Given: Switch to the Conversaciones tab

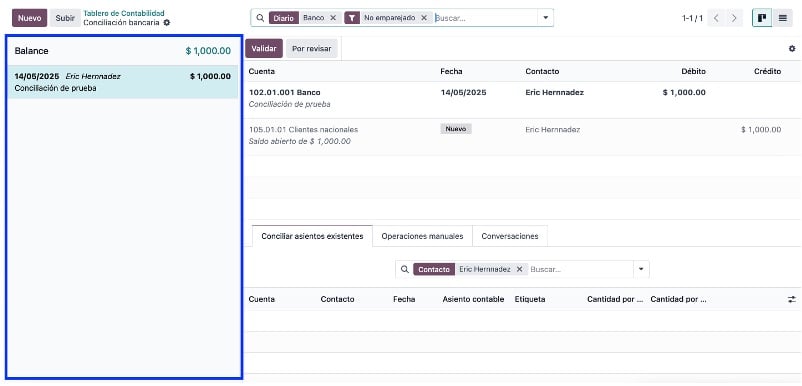Looking at the screenshot, I should (510, 236).
